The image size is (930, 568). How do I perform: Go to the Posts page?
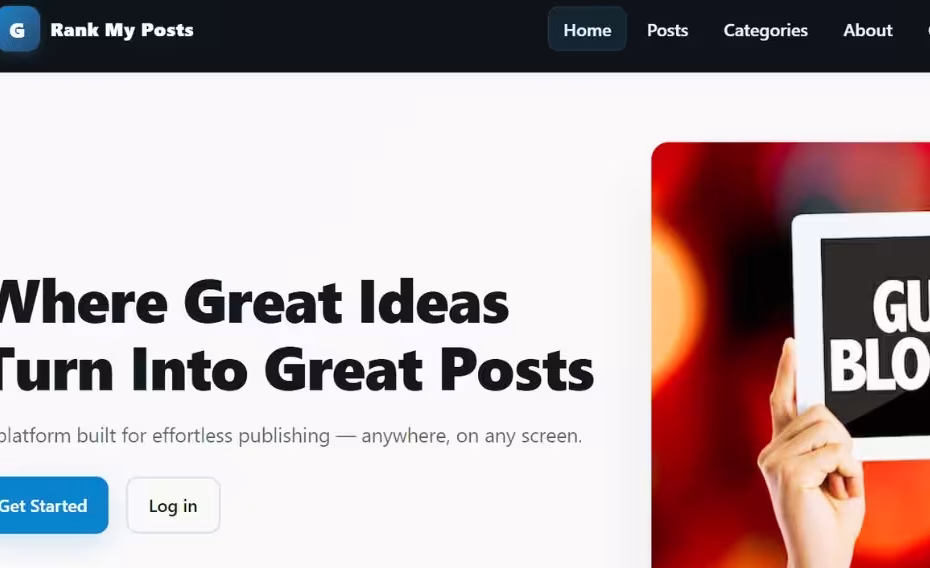tap(667, 30)
